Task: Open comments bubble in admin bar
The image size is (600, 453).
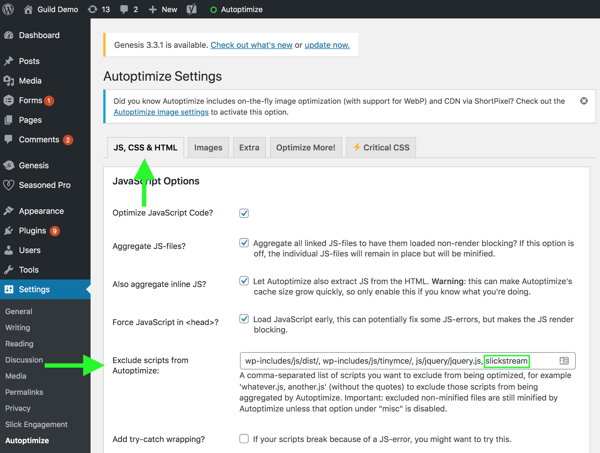Action: click(x=124, y=9)
